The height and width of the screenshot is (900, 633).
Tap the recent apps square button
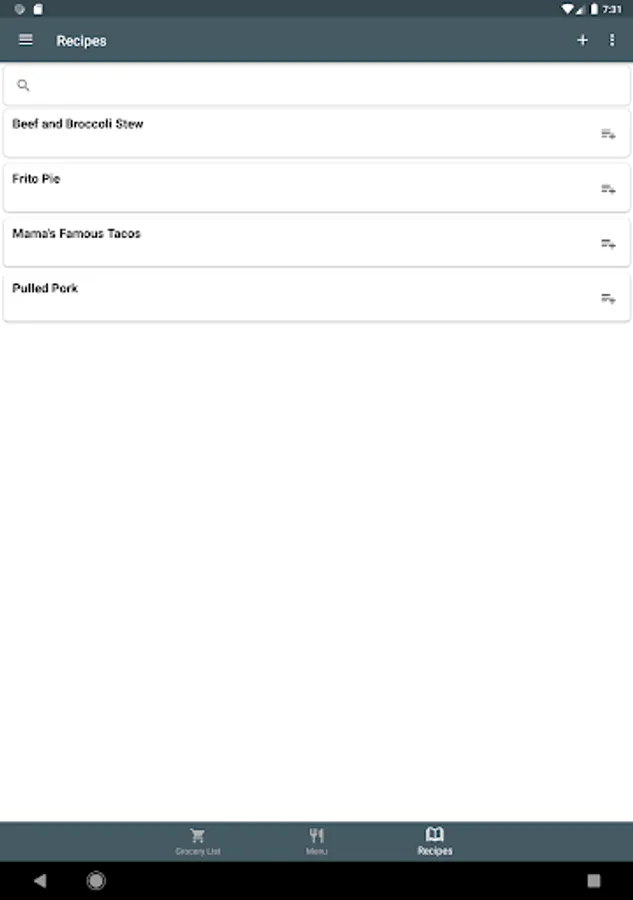(594, 880)
